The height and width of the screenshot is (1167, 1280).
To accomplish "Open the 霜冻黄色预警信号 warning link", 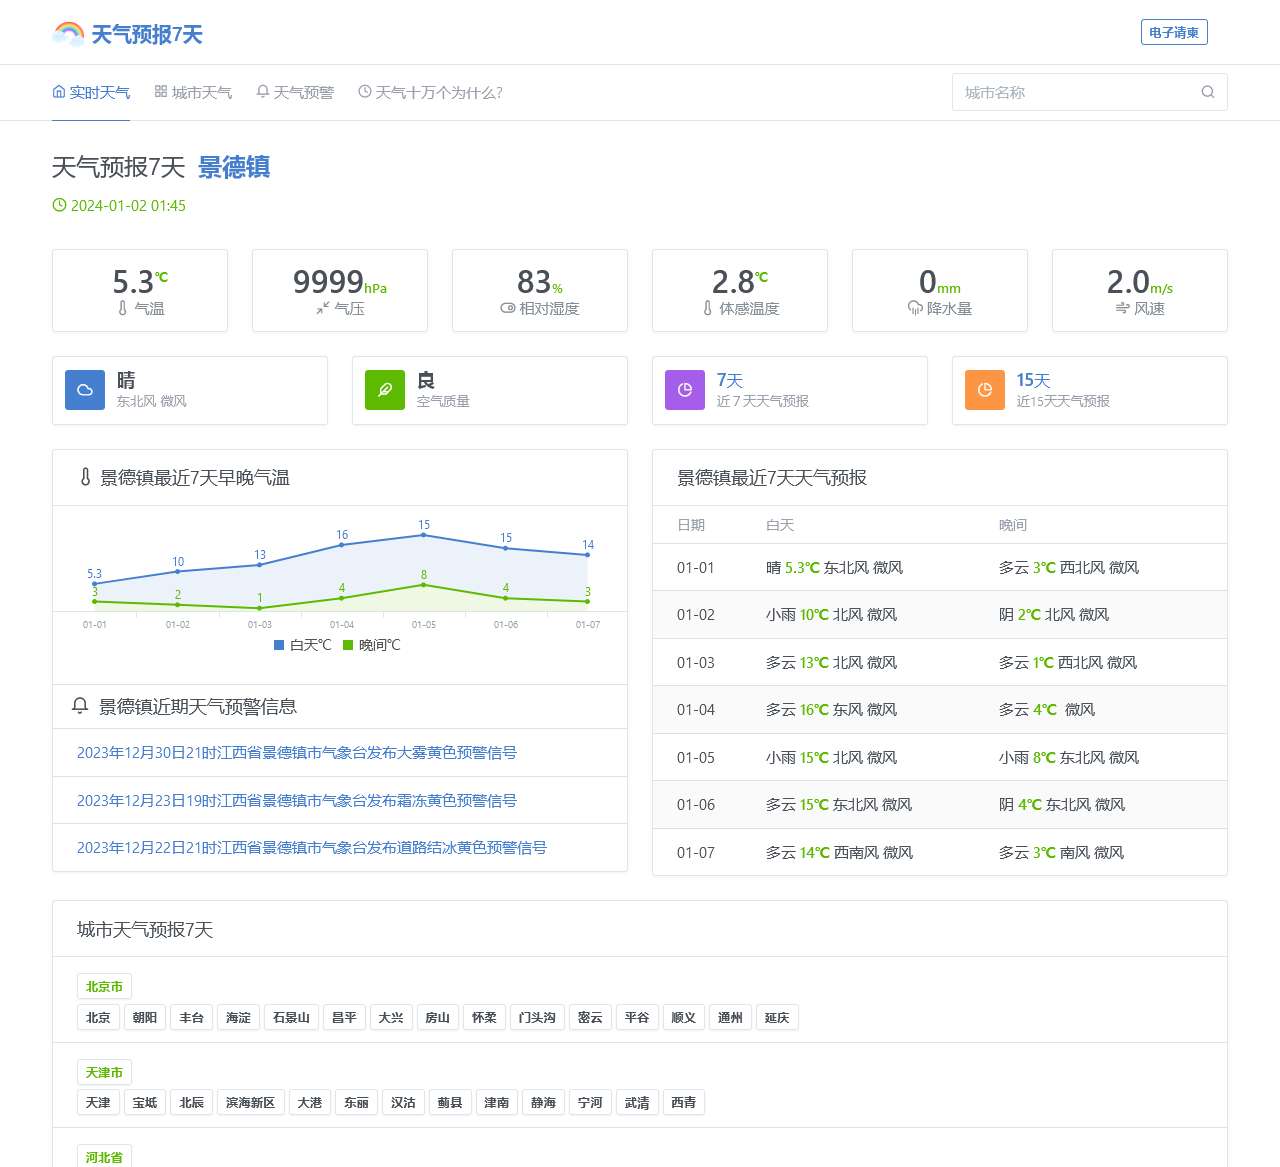I will (x=297, y=800).
